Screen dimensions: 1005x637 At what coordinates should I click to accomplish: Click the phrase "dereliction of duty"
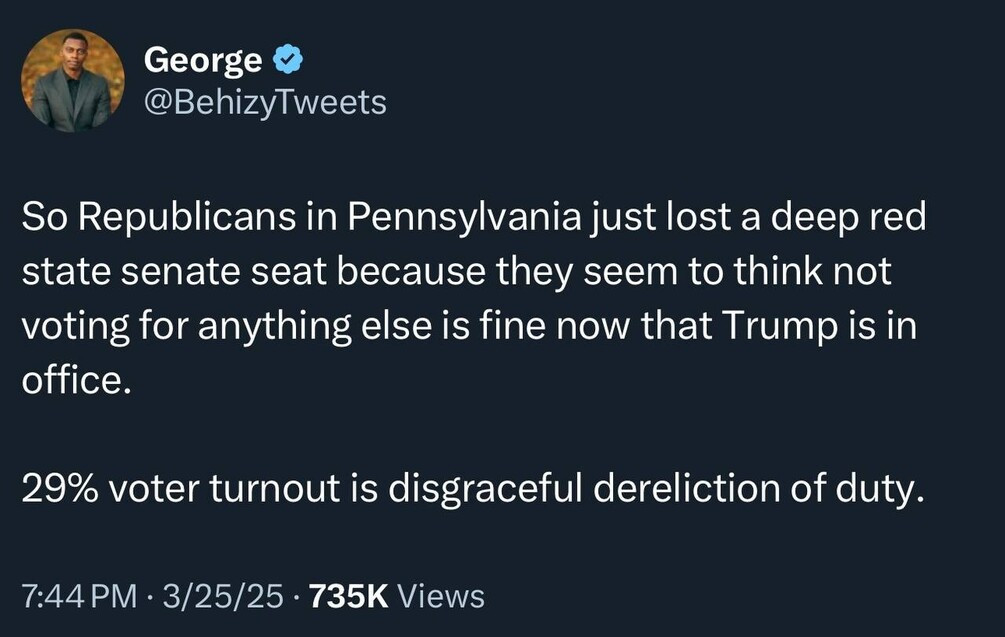pyautogui.click(x=757, y=489)
